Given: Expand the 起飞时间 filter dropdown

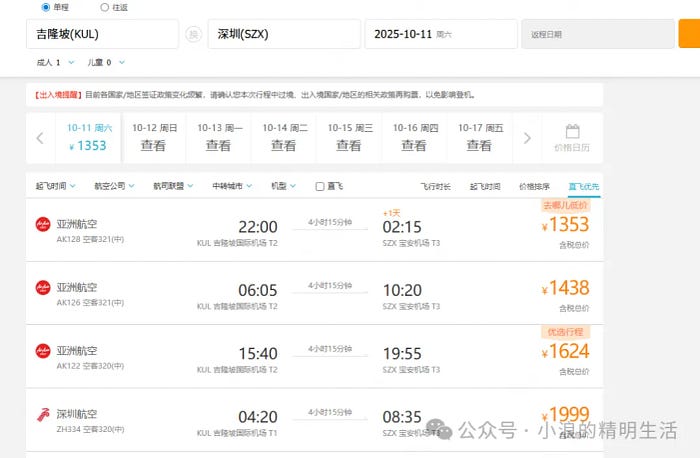Looking at the screenshot, I should coord(55,186).
